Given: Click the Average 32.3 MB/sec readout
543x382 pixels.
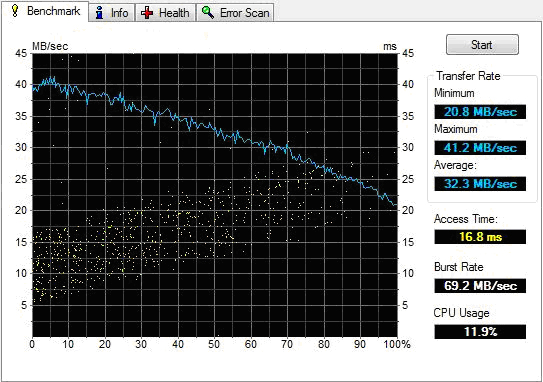Looking at the screenshot, I should pos(480,184).
